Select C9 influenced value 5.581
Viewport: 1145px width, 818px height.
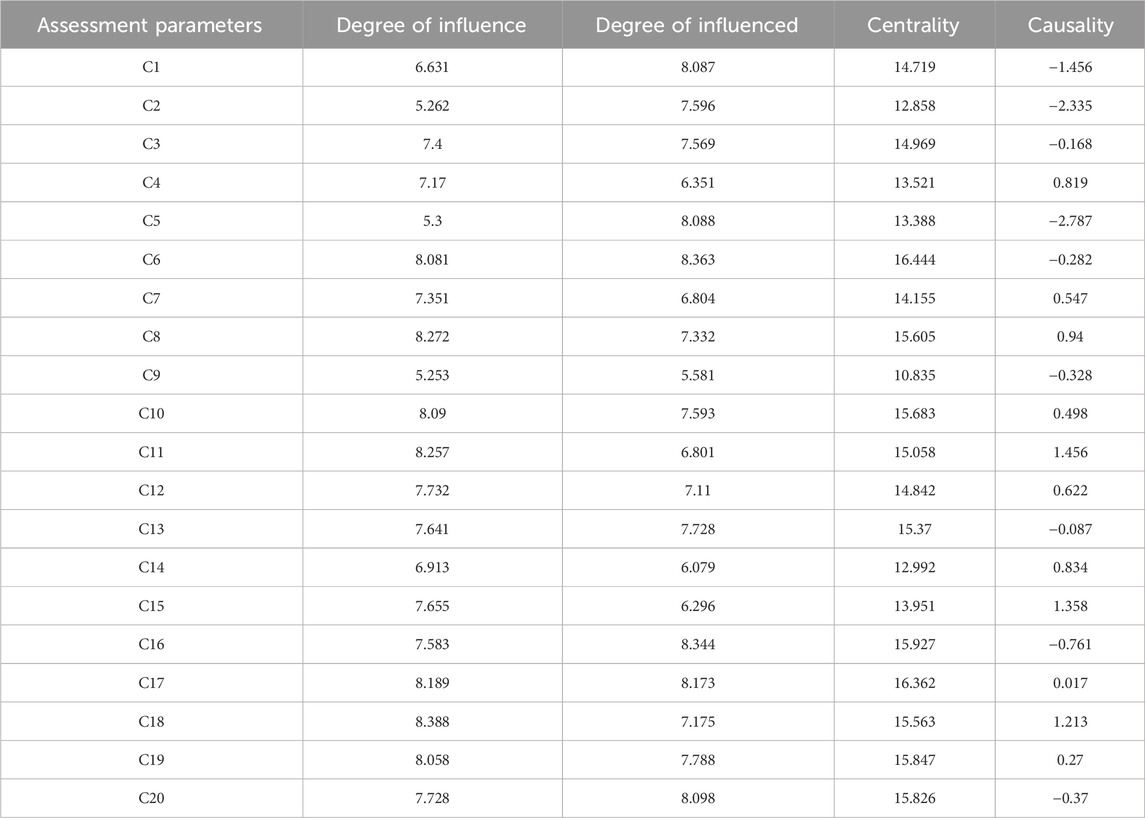(x=697, y=375)
